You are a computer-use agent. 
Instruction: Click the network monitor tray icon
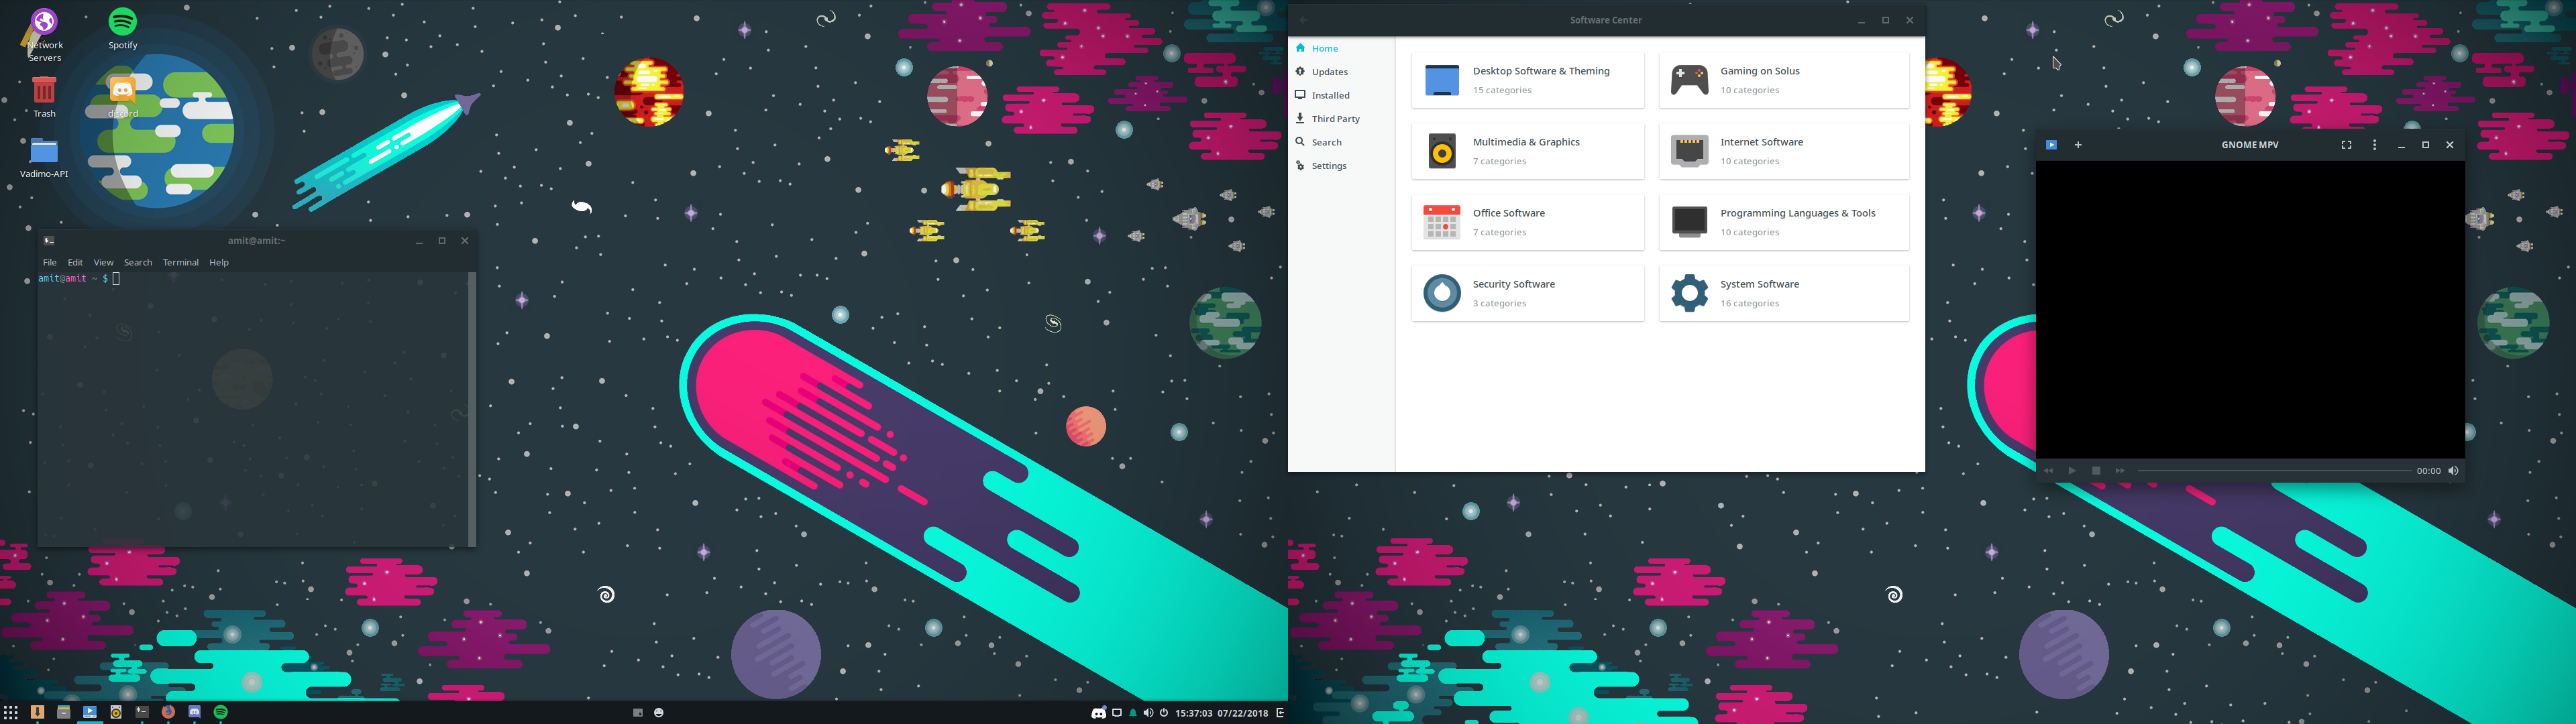1117,713
